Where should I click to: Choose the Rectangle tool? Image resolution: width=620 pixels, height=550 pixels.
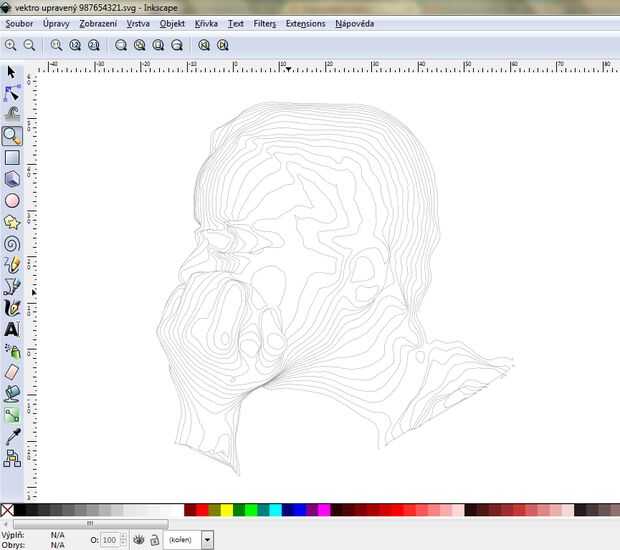coord(12,157)
